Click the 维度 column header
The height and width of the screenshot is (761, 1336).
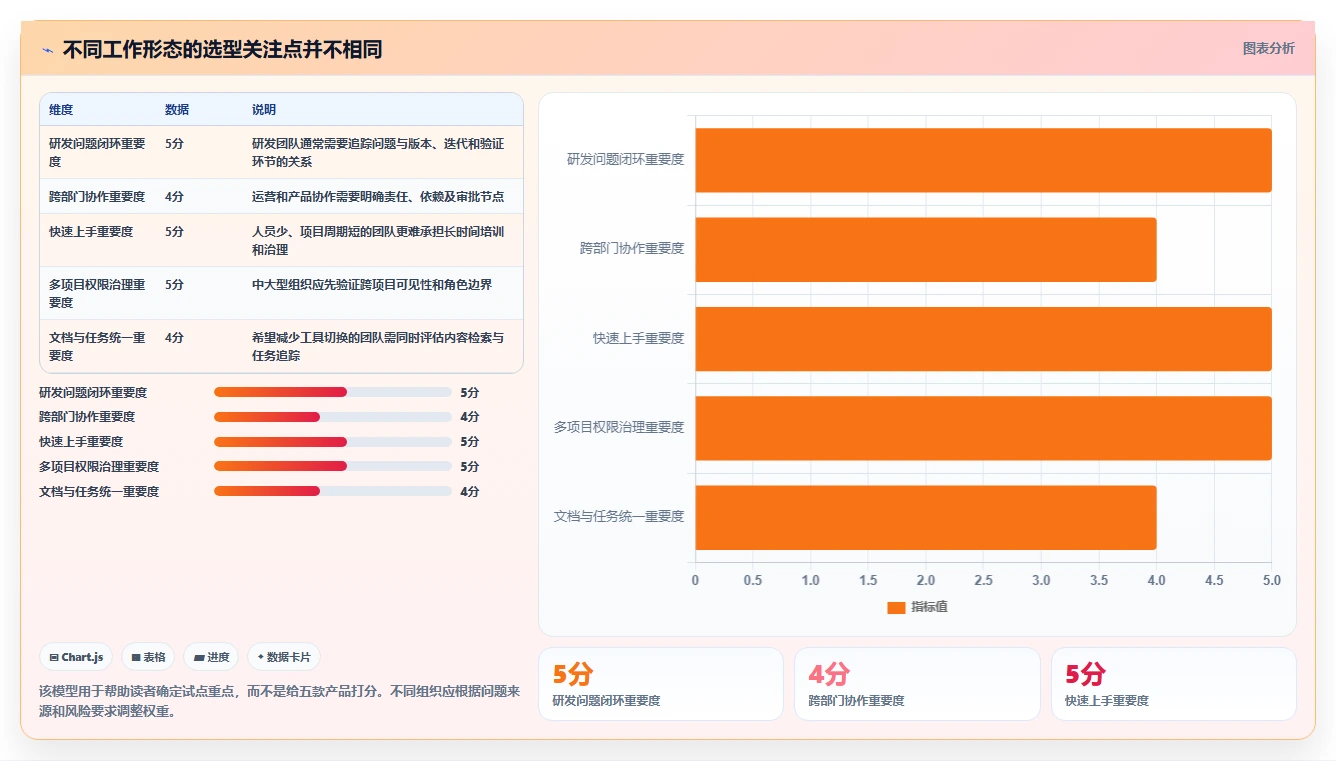coord(61,110)
